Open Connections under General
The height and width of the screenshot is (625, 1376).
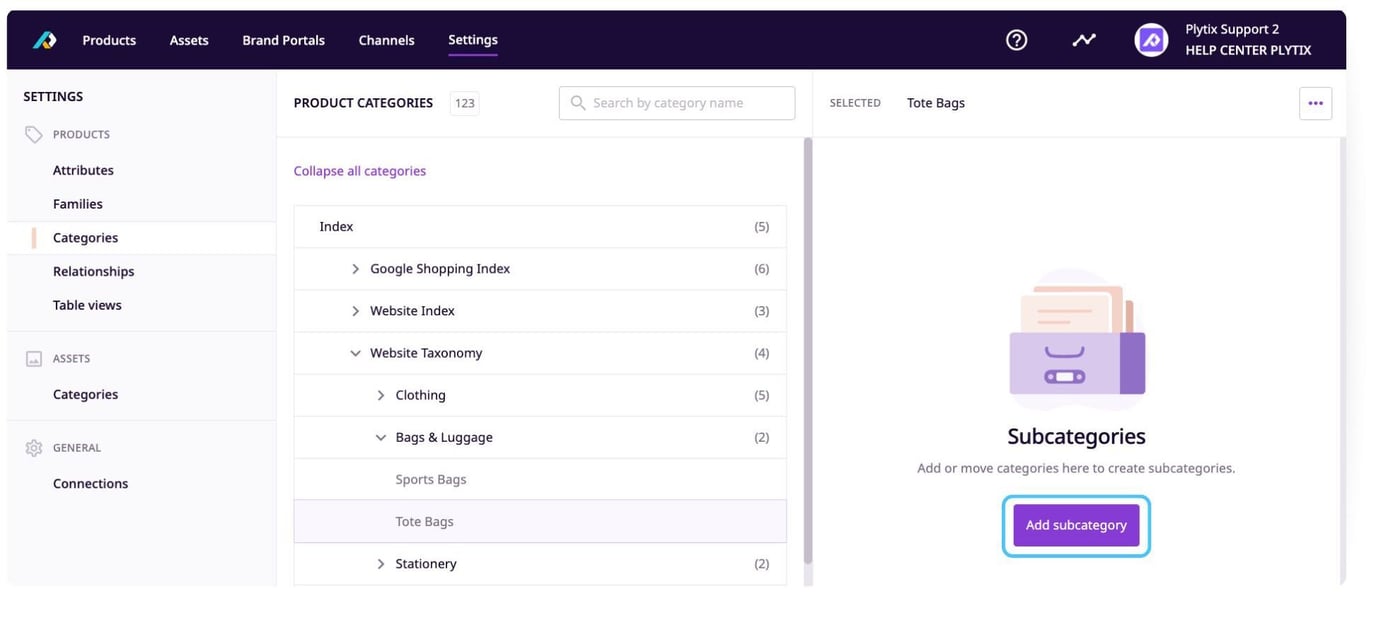(90, 483)
